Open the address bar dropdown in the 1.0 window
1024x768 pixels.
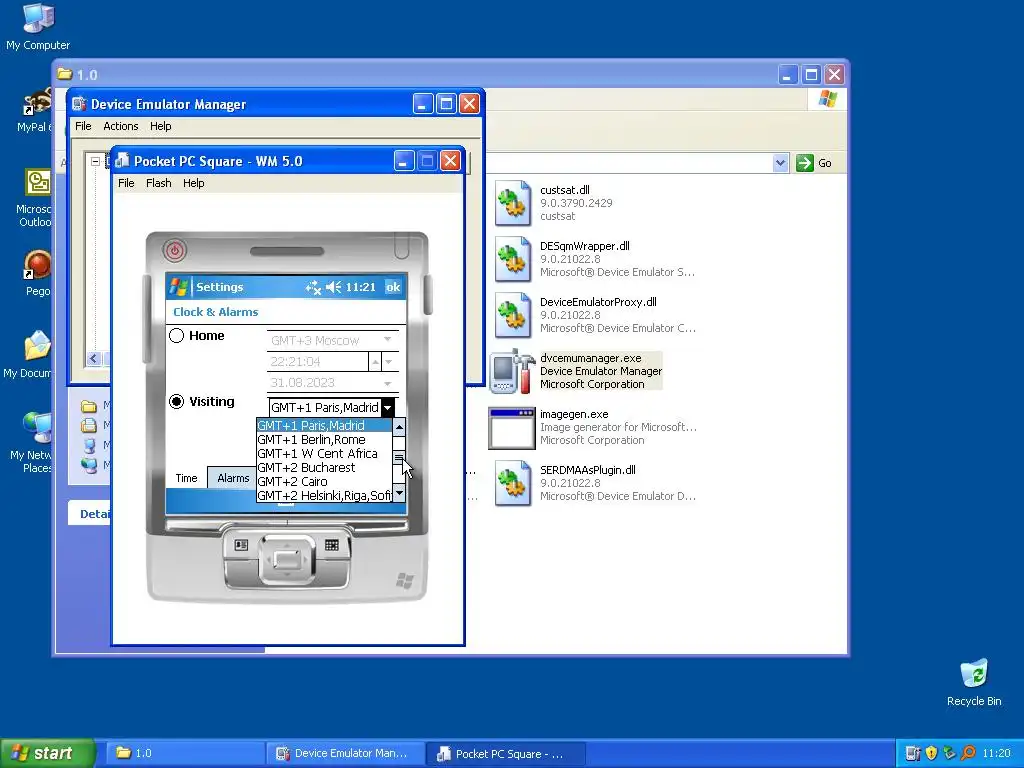780,163
